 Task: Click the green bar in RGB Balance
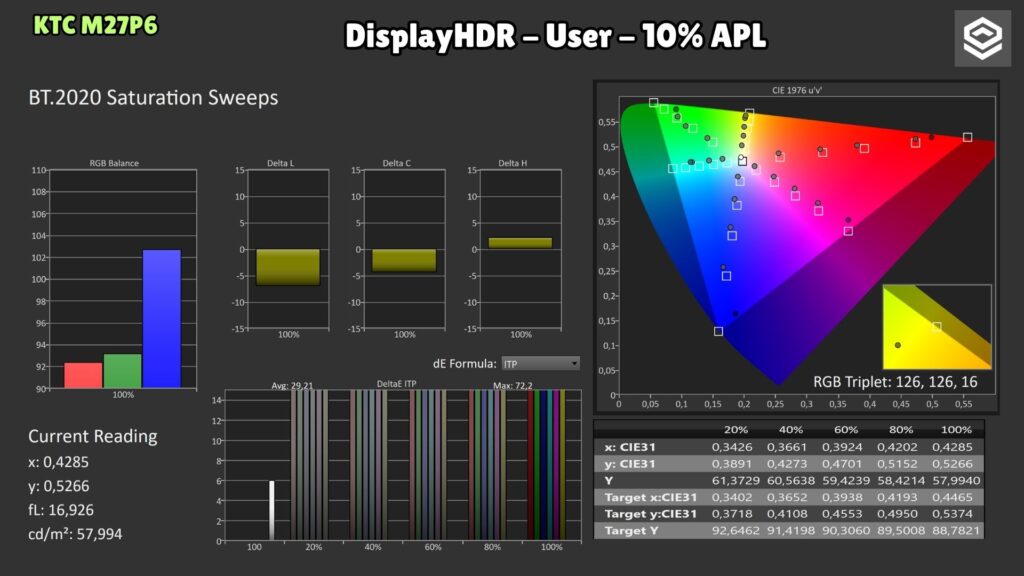123,371
